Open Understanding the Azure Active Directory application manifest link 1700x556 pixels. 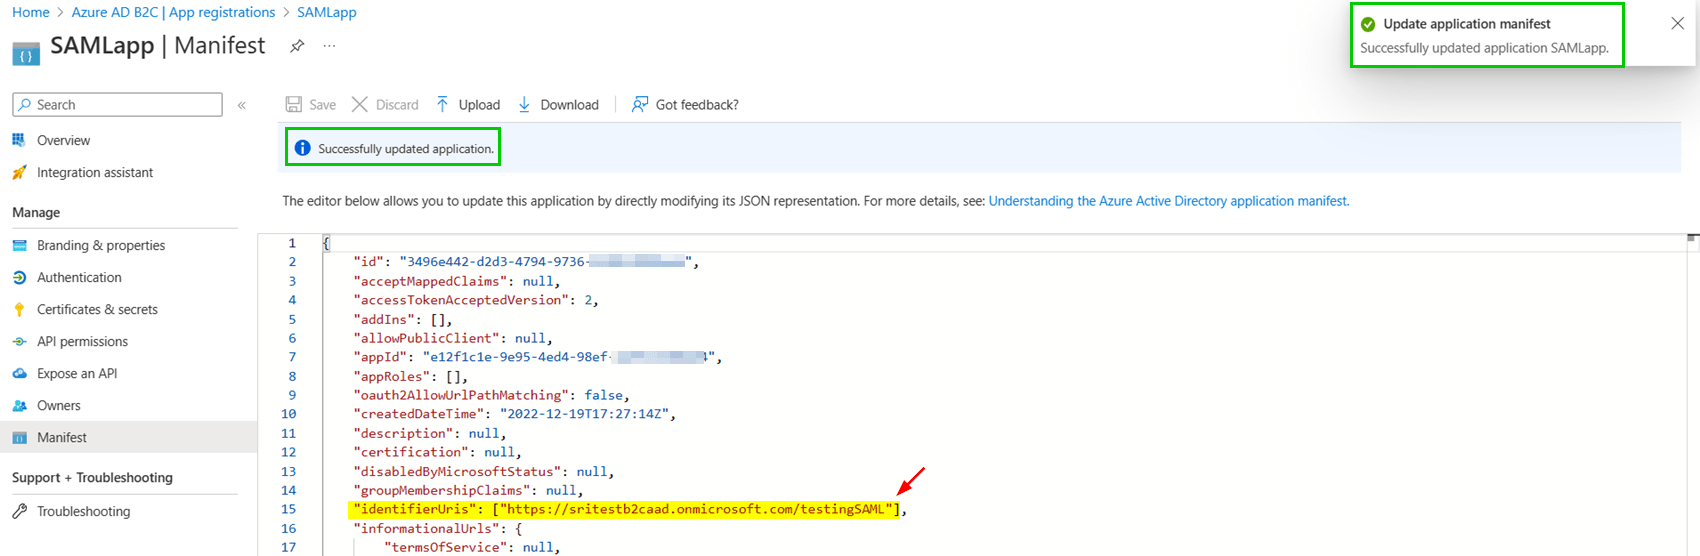1168,201
